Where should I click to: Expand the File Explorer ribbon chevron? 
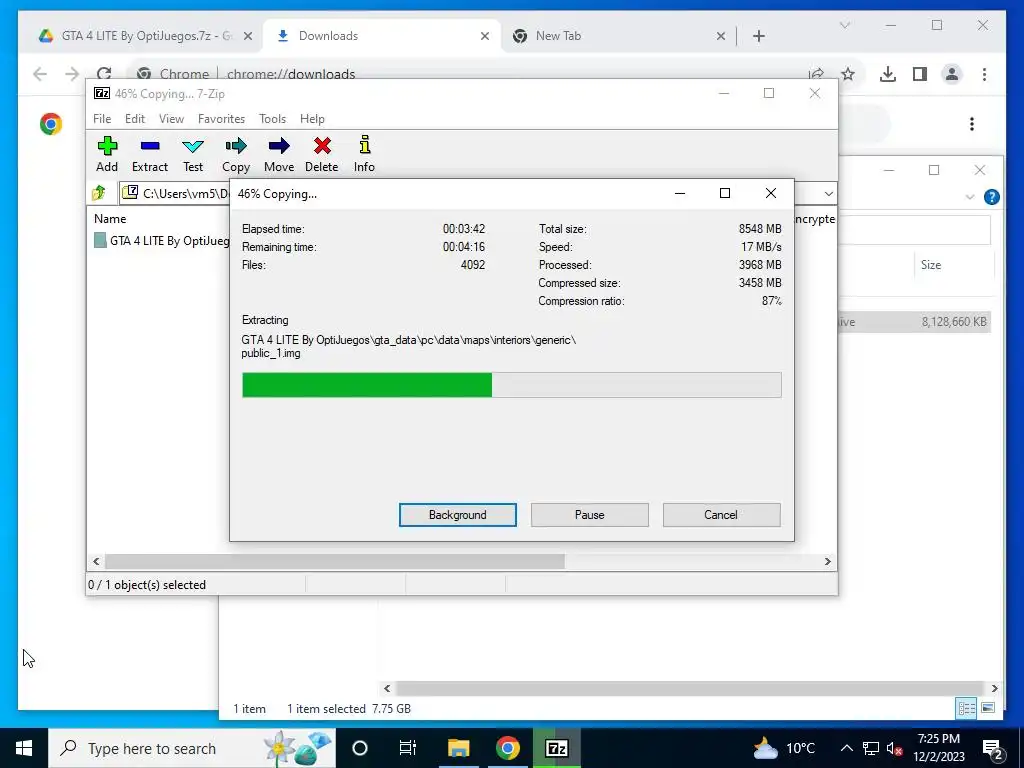[x=970, y=197]
